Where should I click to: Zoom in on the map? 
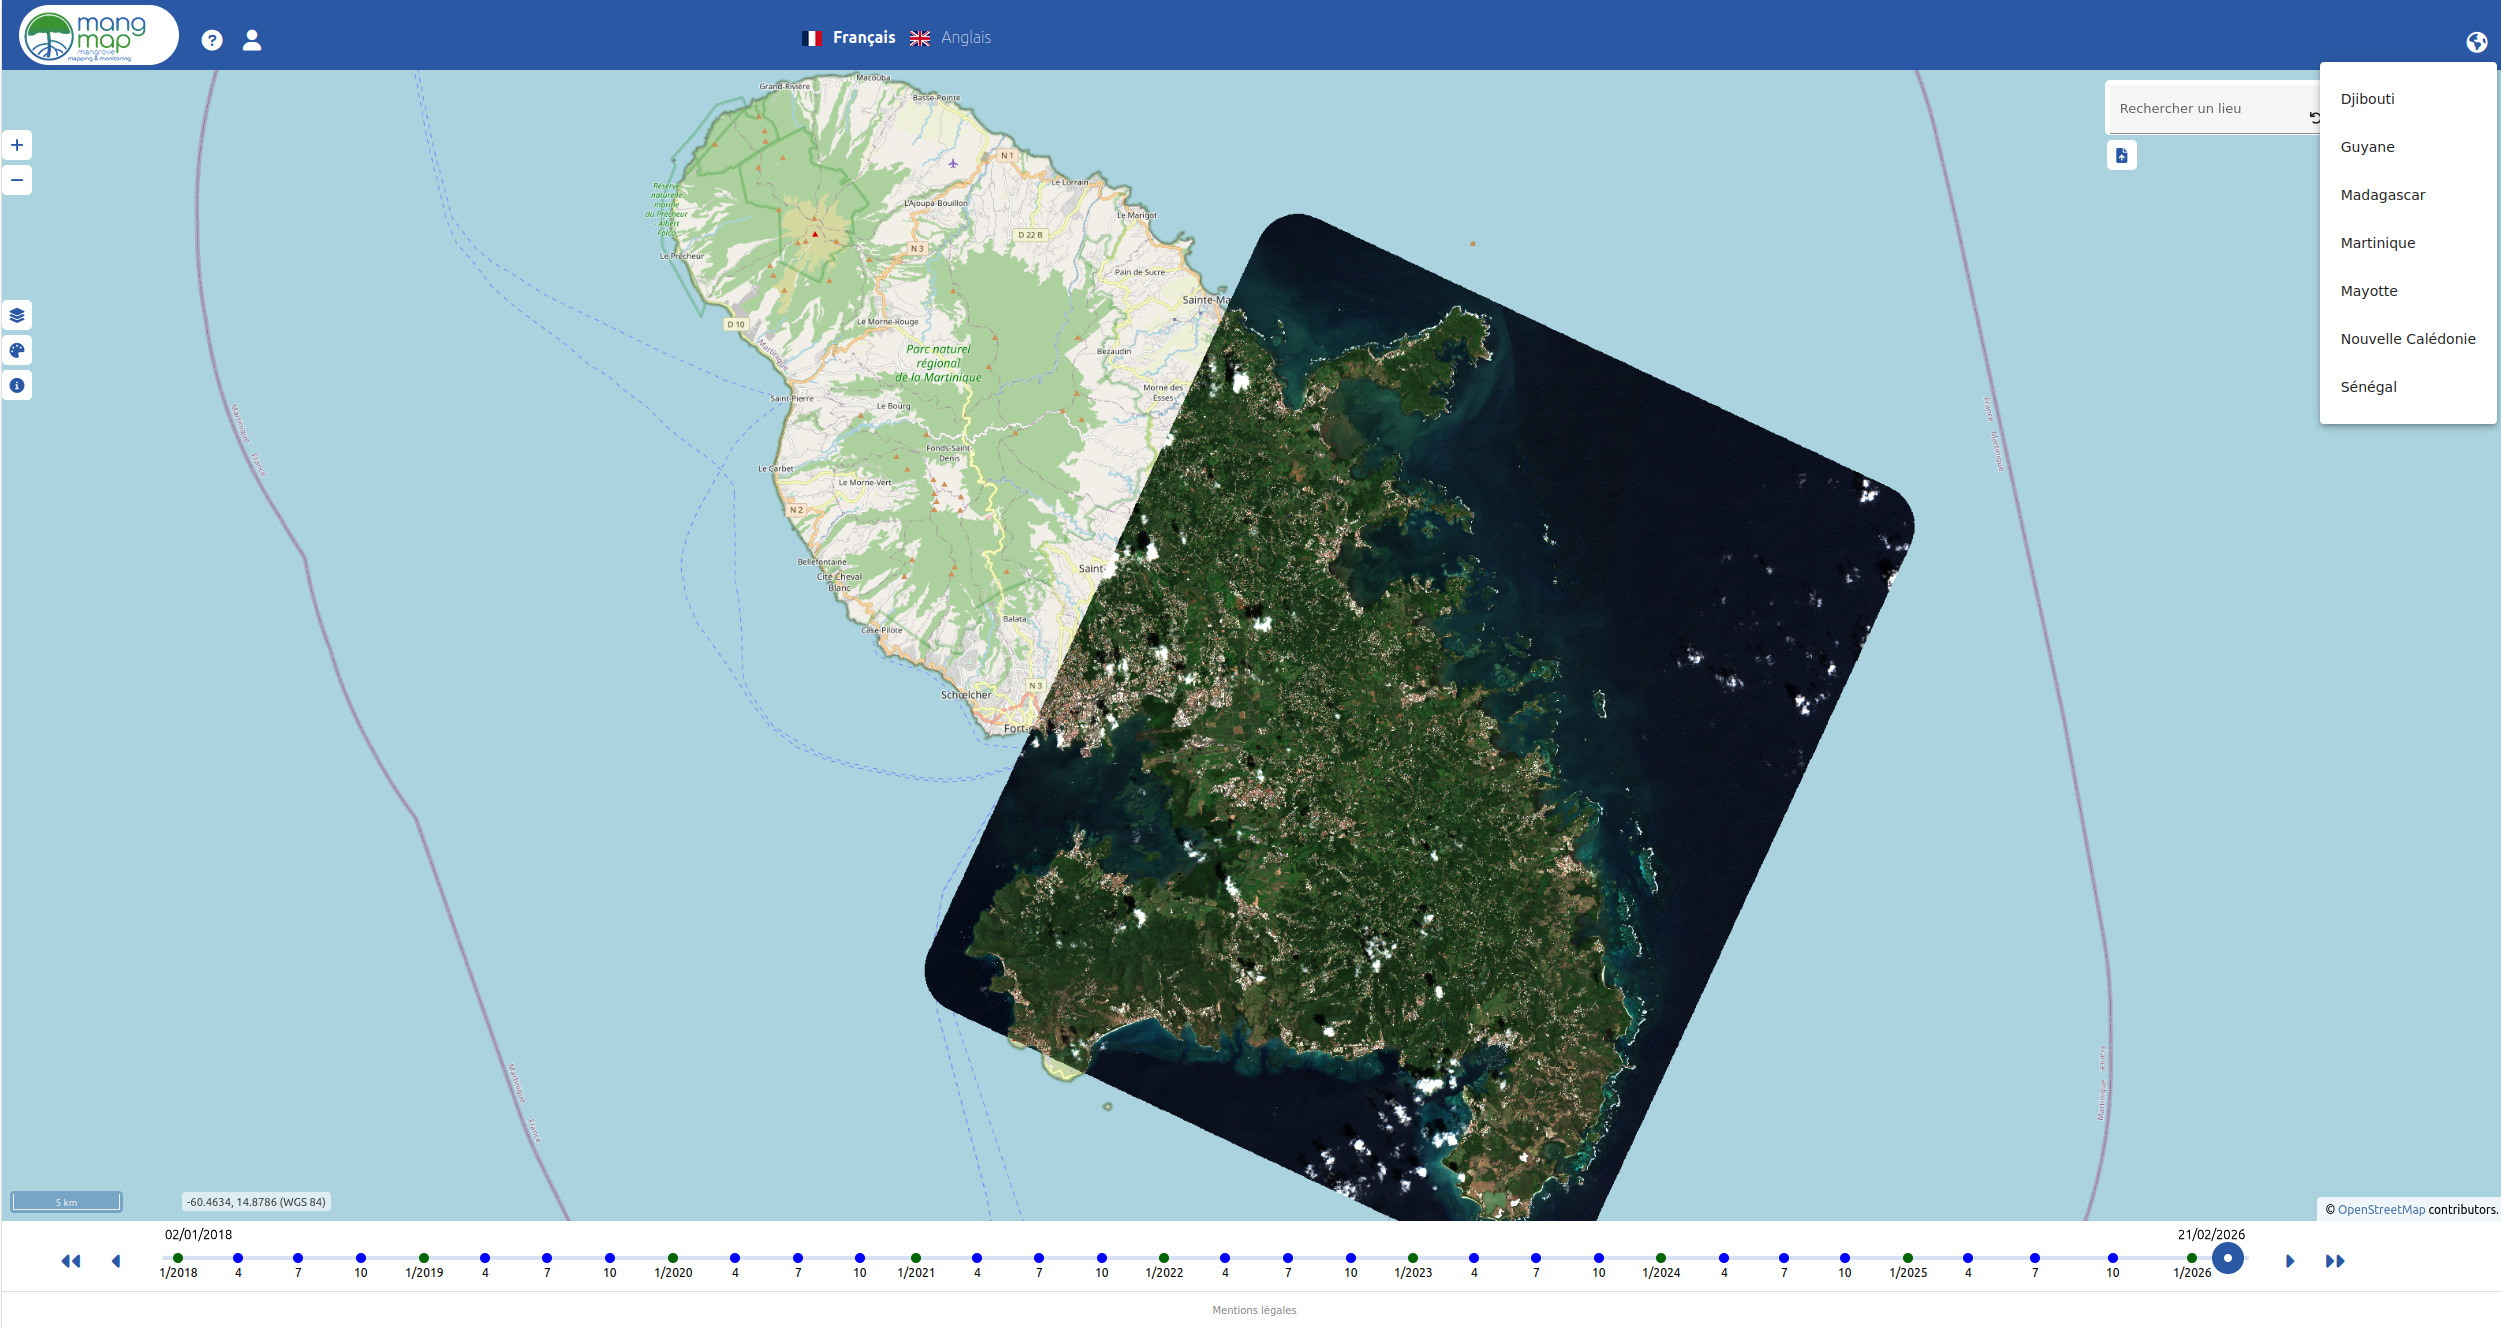pos(17,146)
